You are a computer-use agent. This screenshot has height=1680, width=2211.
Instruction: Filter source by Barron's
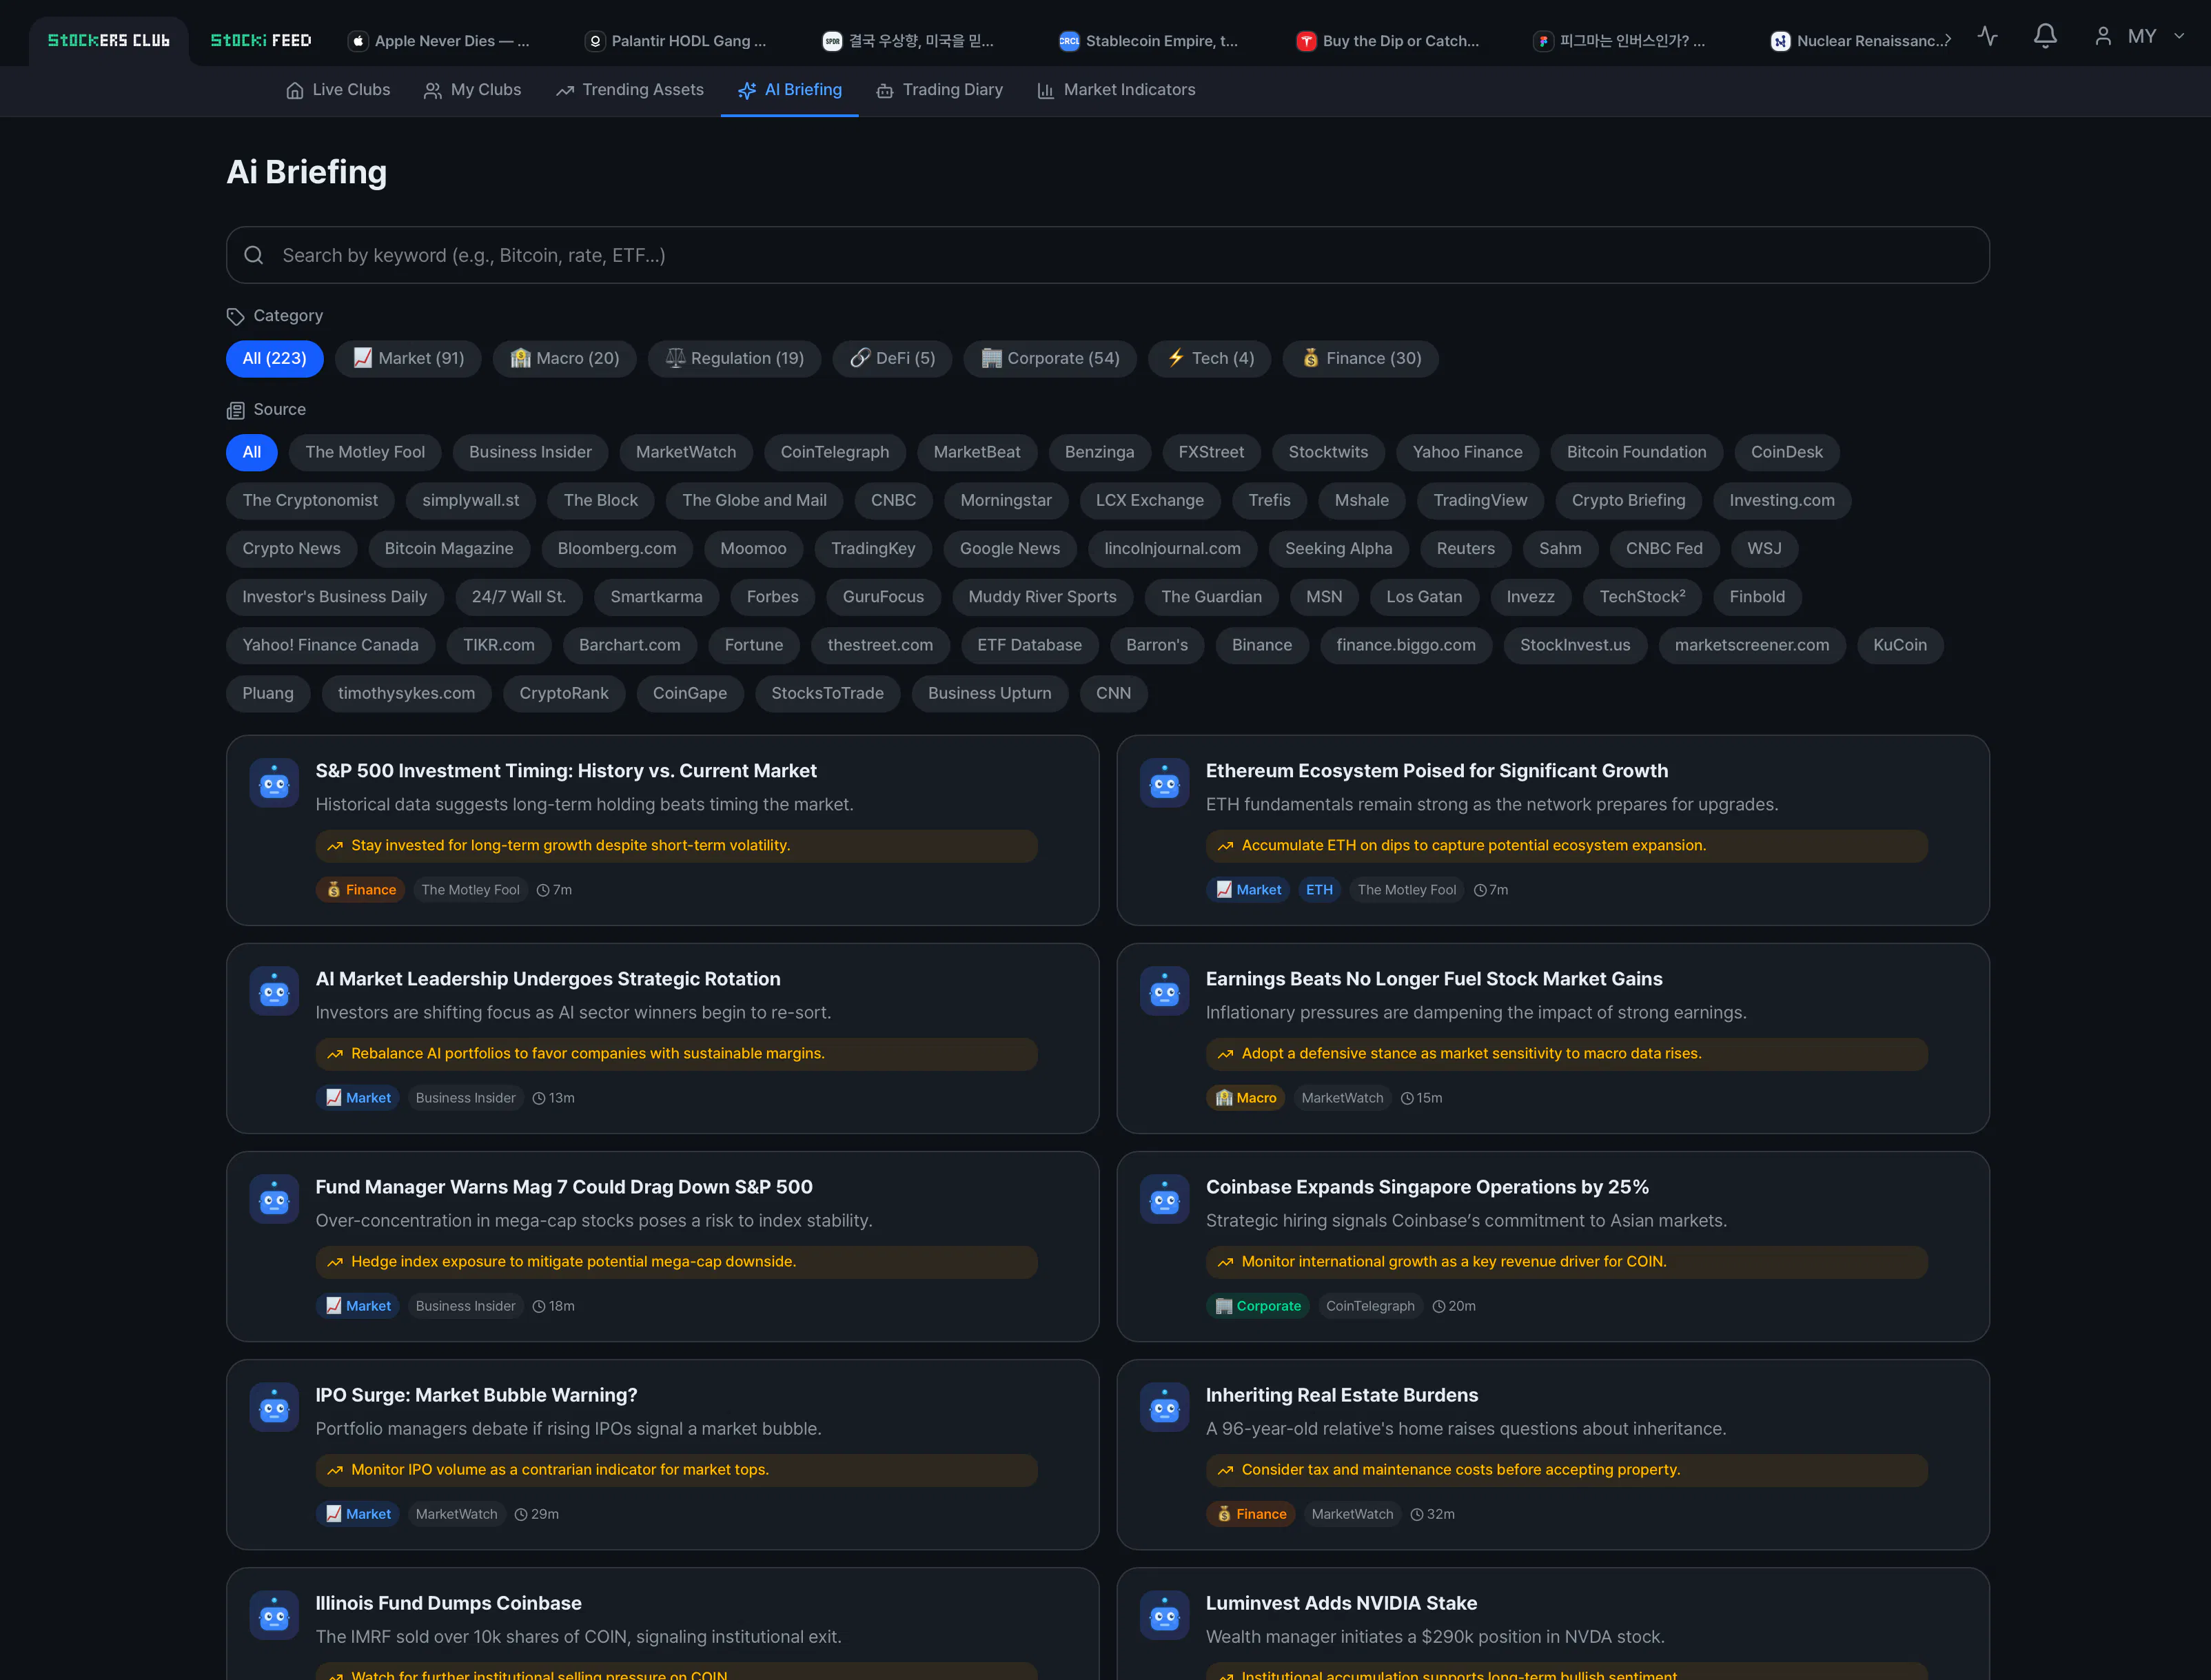tap(1157, 645)
